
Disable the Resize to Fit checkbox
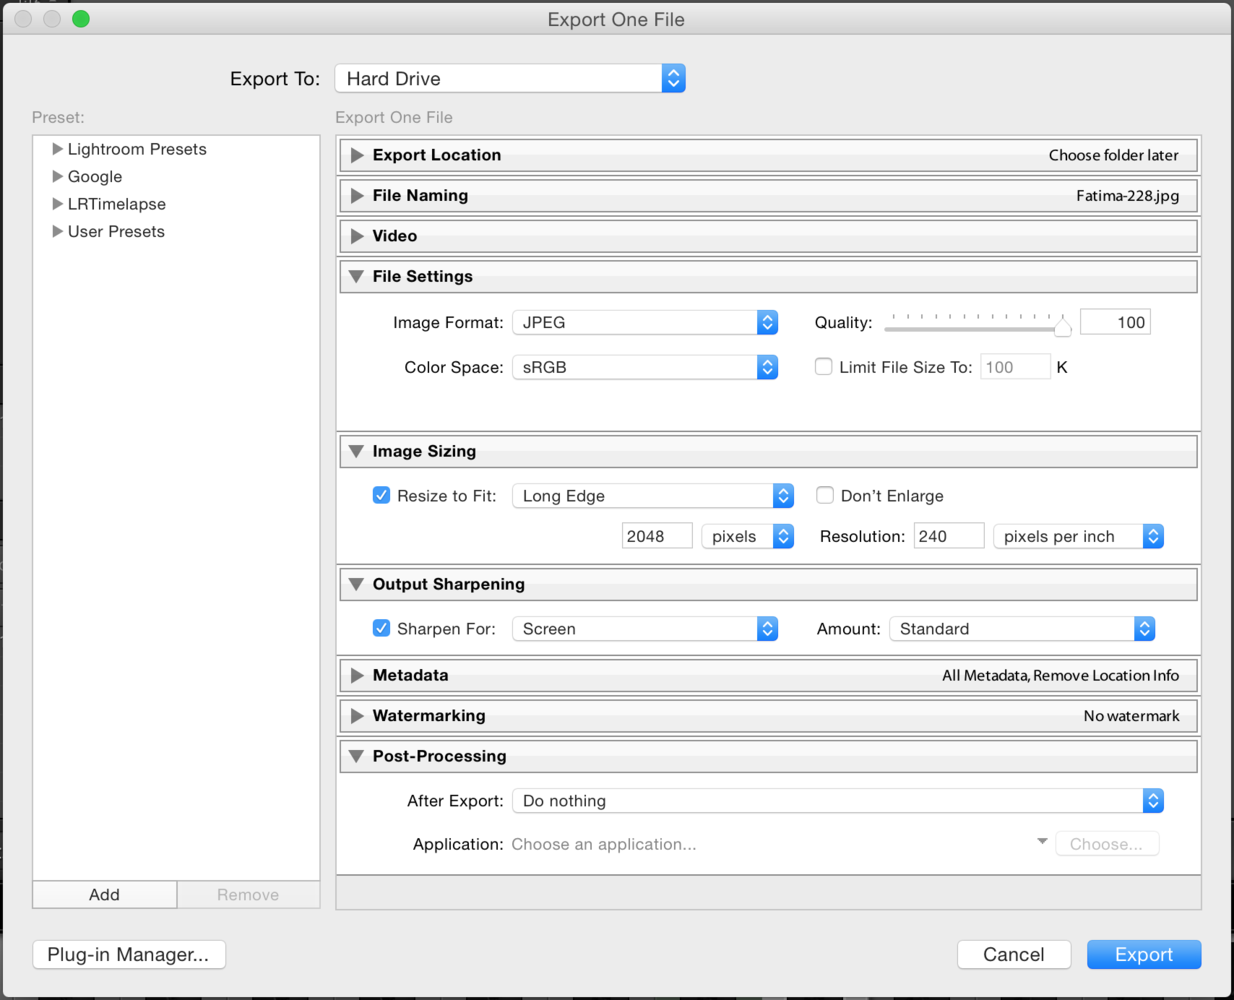coord(381,496)
